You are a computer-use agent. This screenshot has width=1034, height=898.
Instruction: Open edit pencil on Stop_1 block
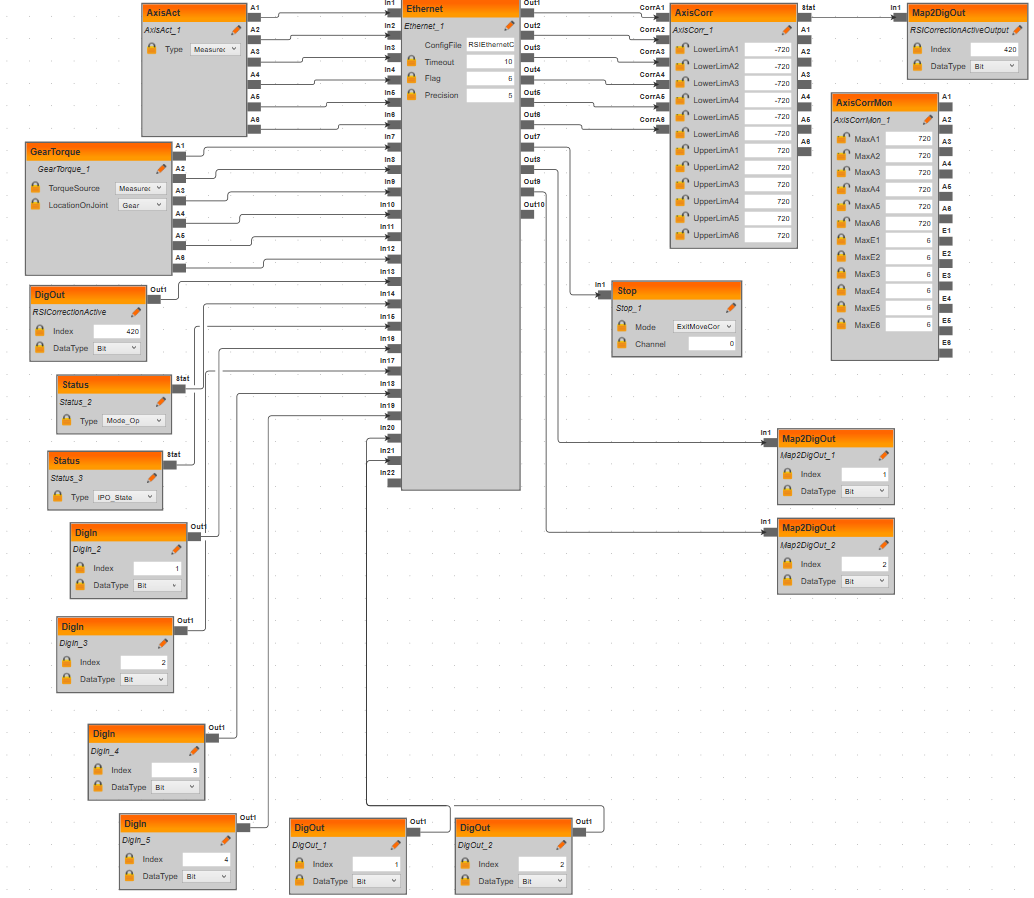coord(731,309)
